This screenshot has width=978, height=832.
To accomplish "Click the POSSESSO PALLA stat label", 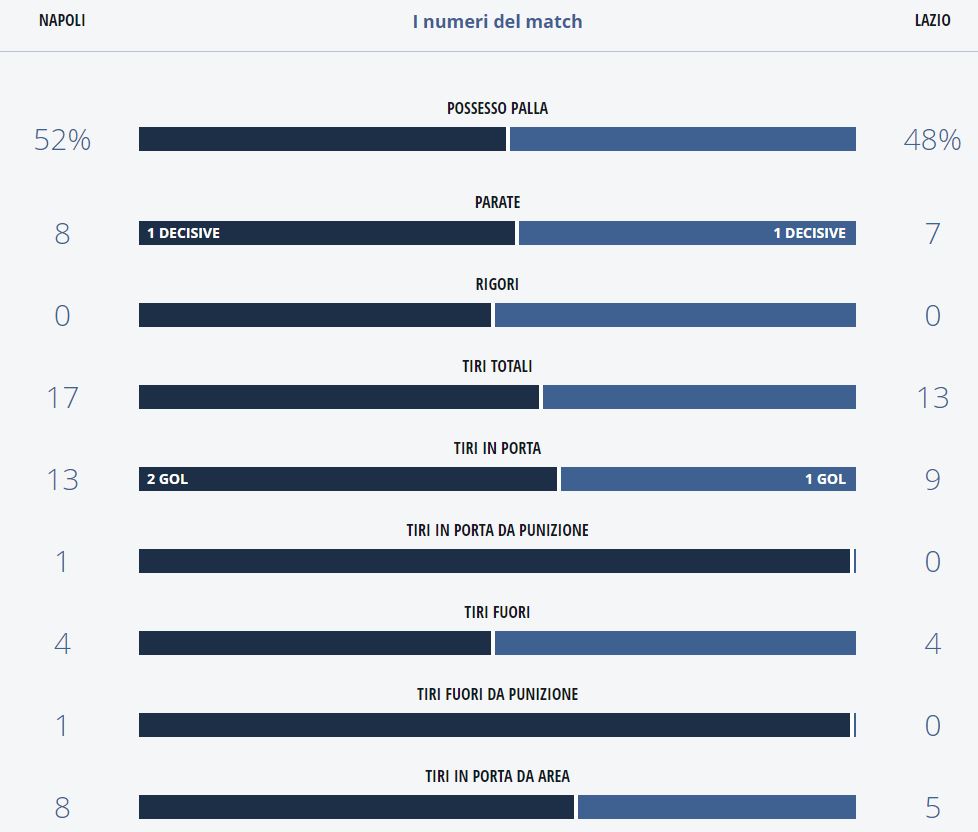I will coord(497,108).
